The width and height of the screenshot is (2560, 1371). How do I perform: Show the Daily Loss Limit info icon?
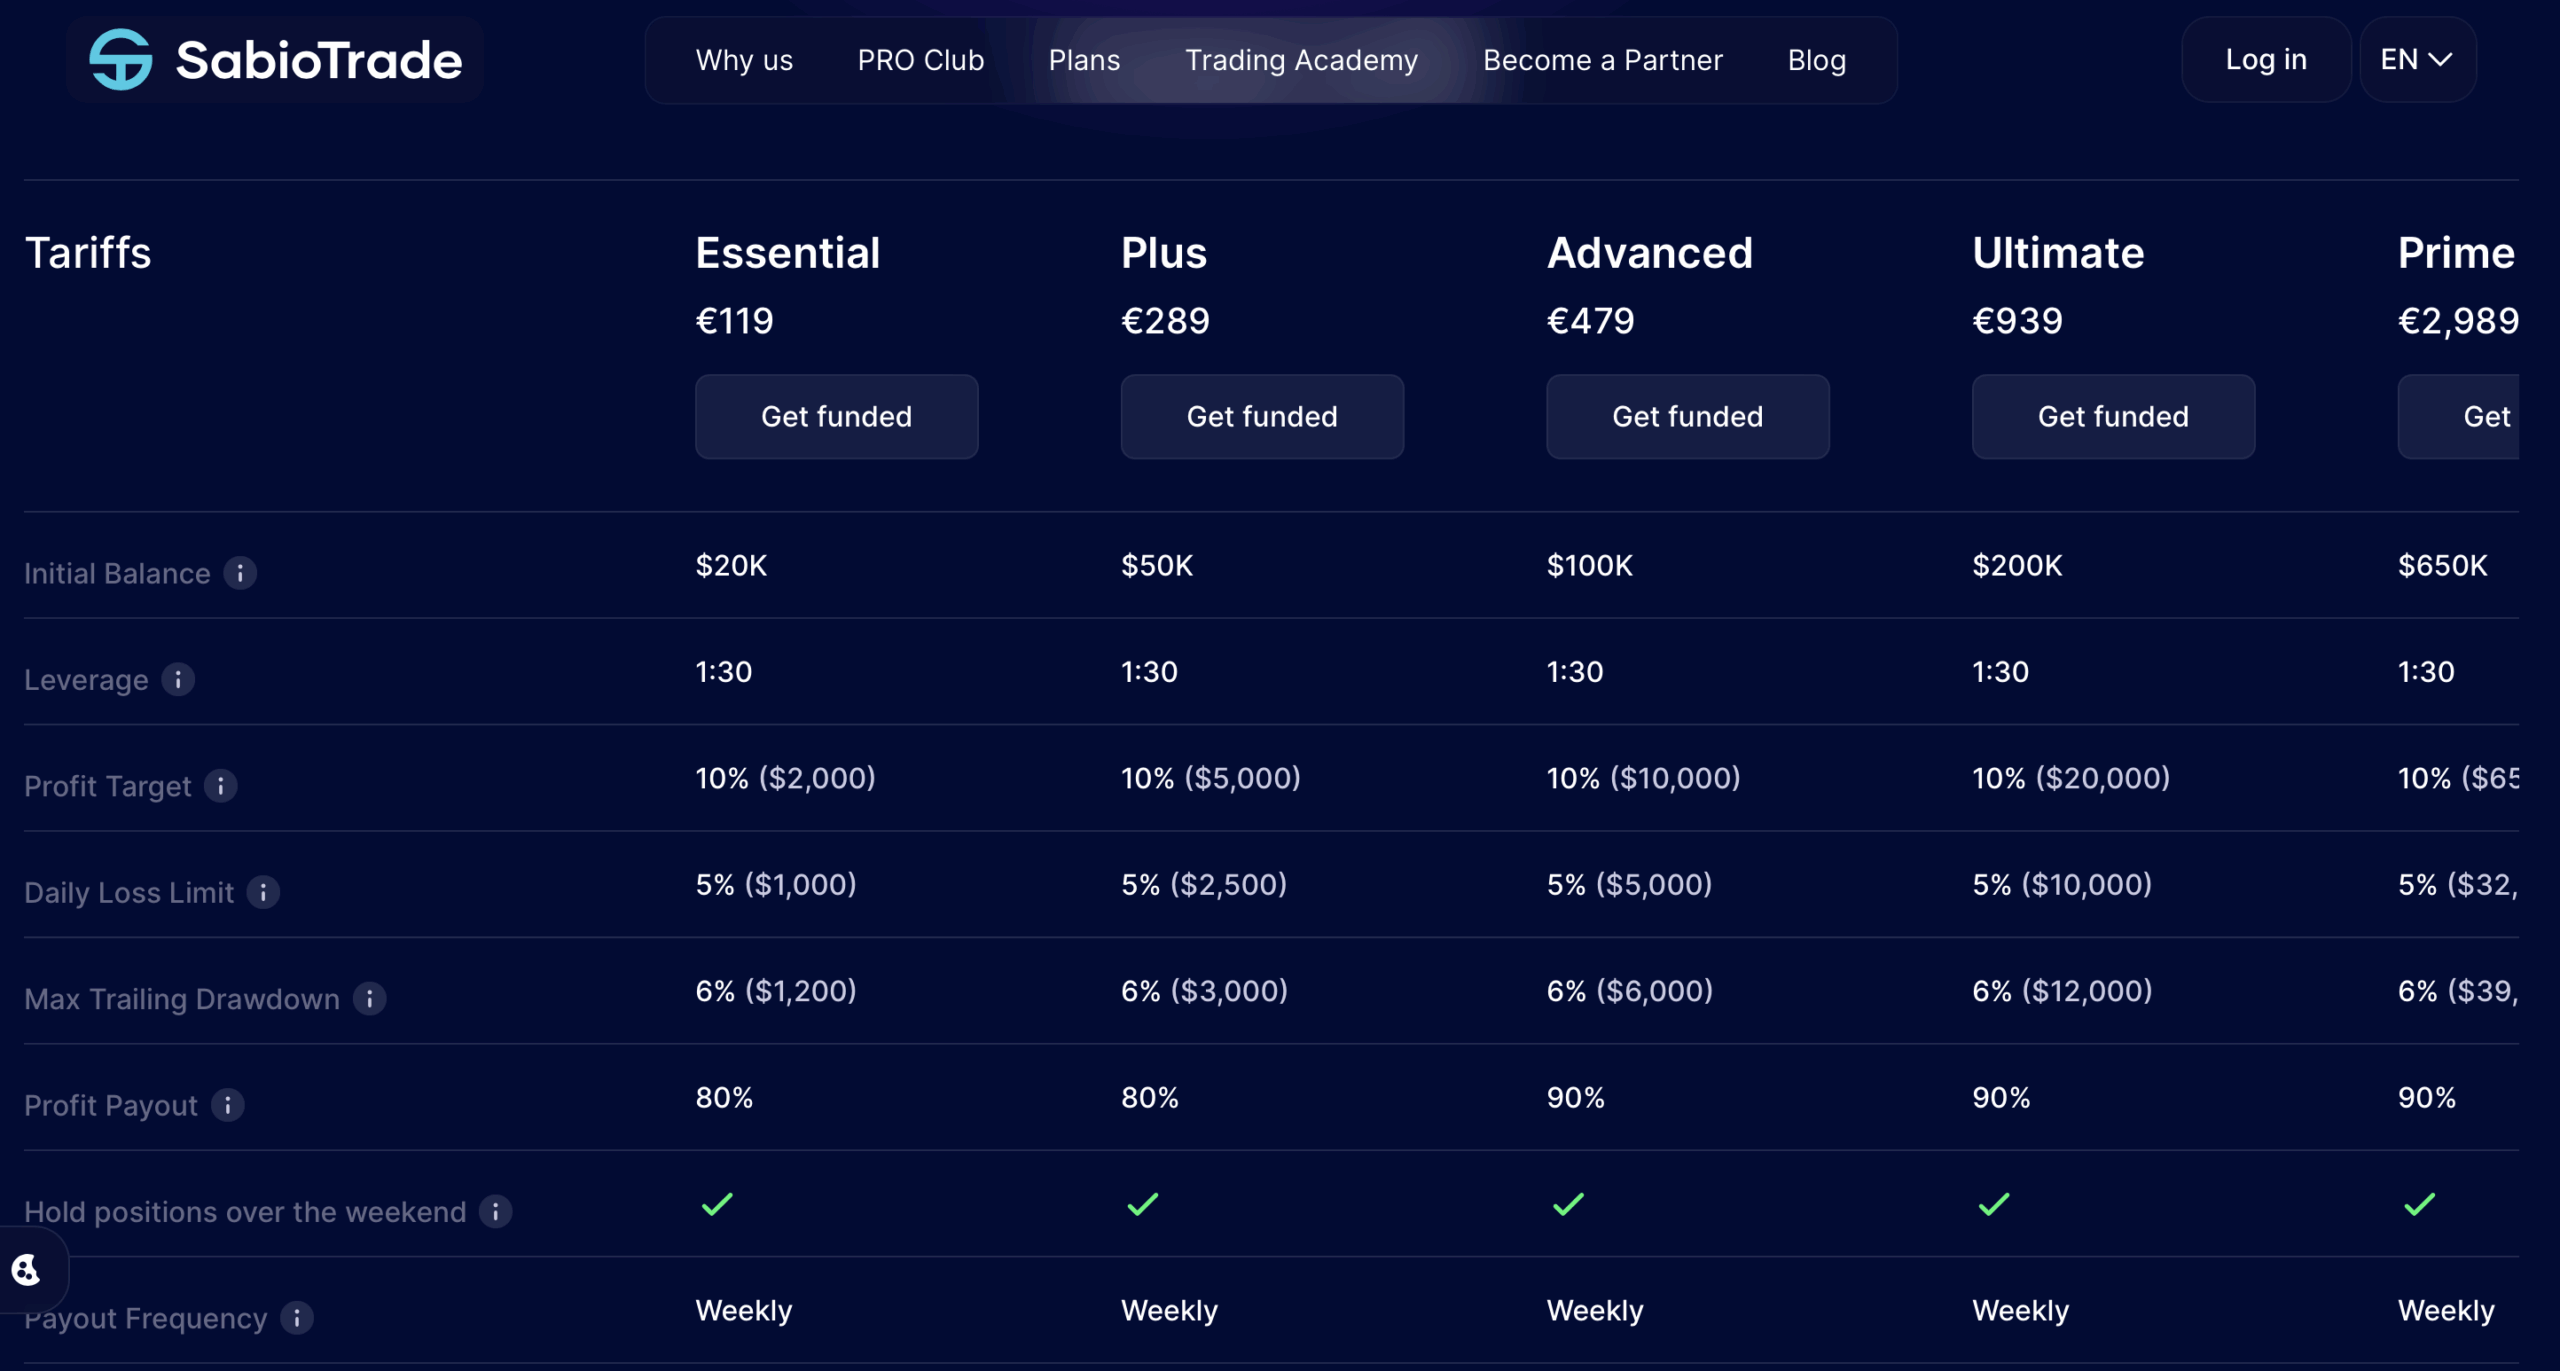coord(263,892)
